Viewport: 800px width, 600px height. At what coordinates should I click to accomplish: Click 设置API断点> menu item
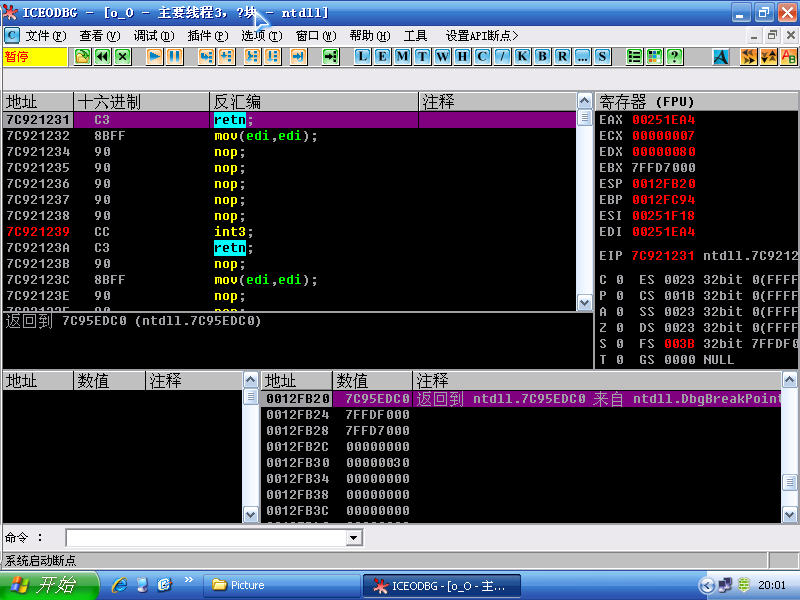click(482, 36)
